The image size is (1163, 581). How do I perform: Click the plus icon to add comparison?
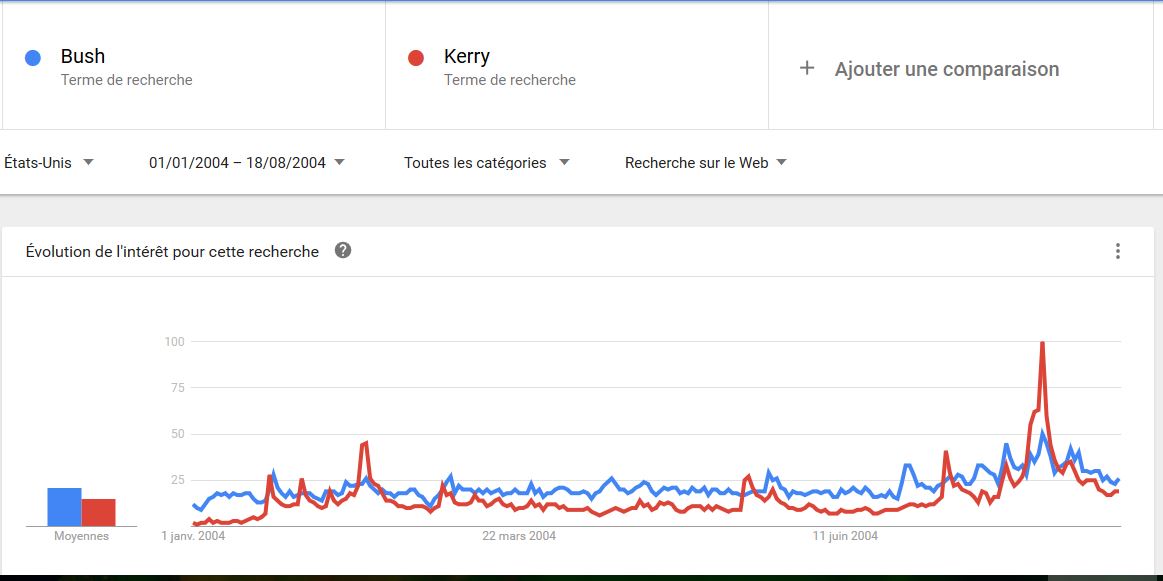tap(807, 68)
